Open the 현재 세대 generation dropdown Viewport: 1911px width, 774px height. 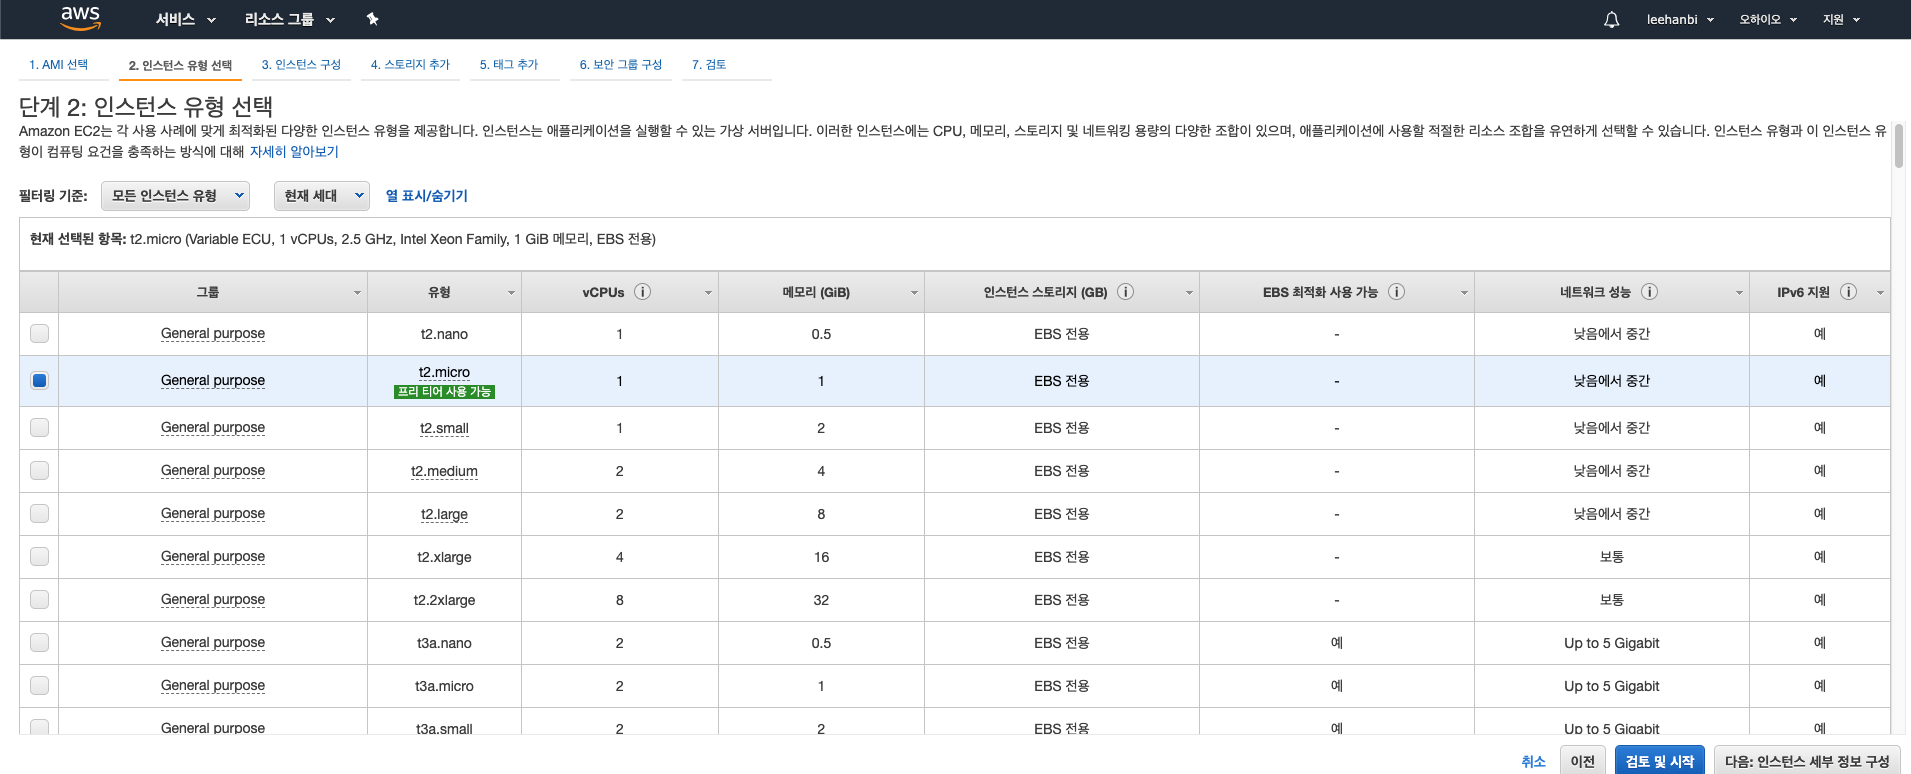click(x=322, y=196)
